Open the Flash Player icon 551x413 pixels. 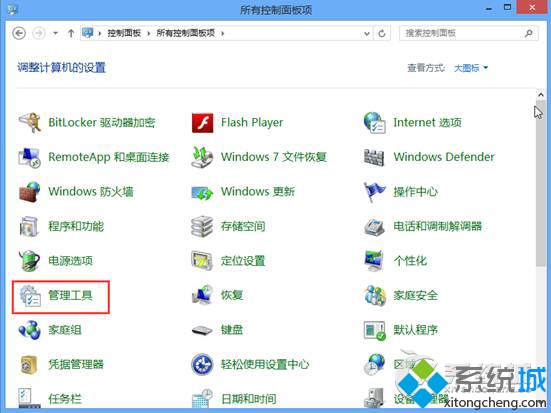202,123
